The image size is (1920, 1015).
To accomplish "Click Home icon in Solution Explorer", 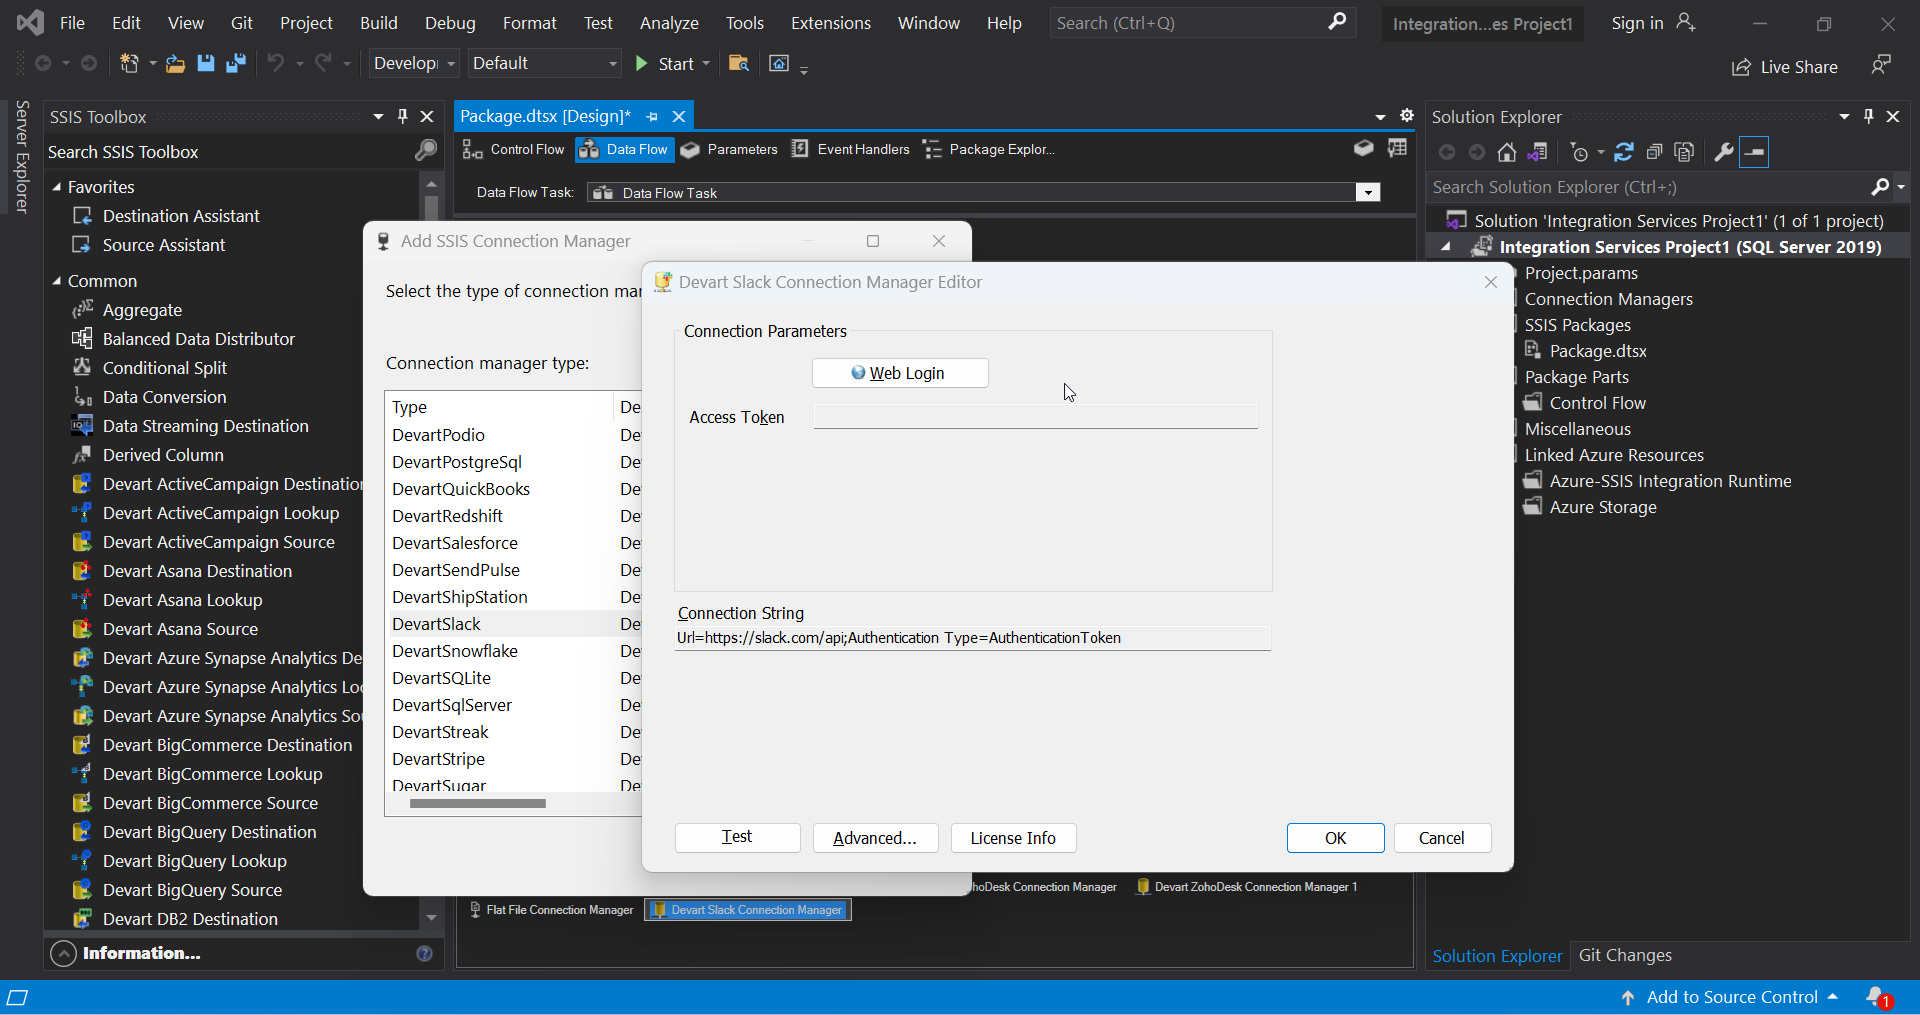I will coord(1507,152).
